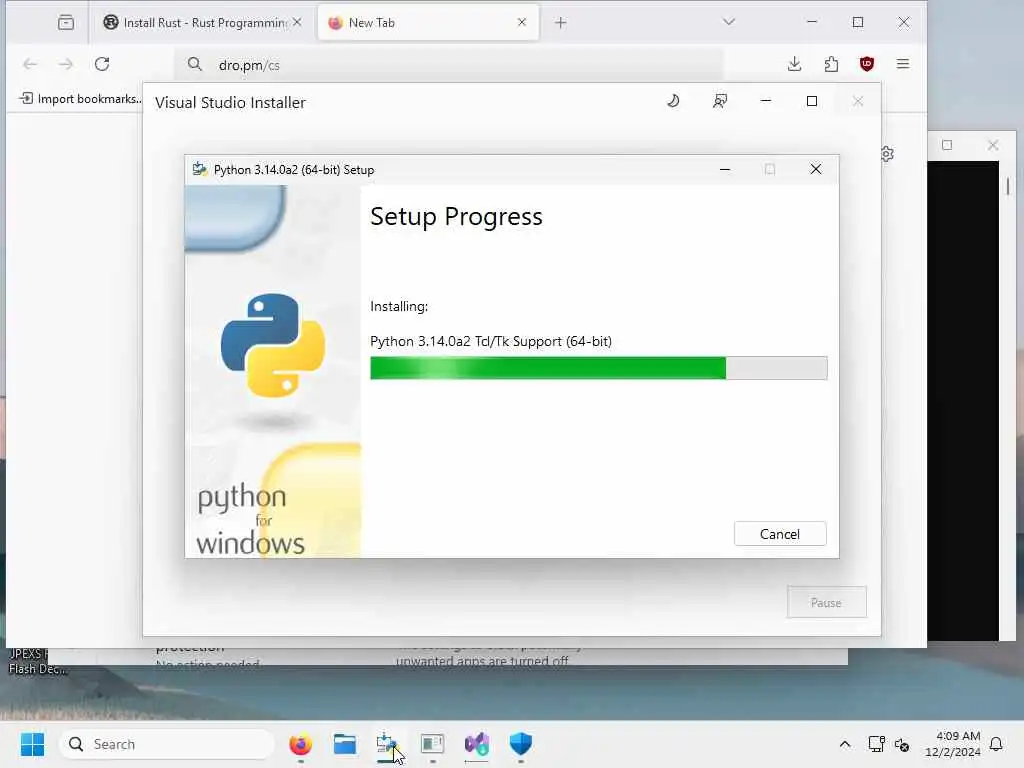Close the Install Rust tab
This screenshot has width=1024, height=768.
tap(297, 22)
